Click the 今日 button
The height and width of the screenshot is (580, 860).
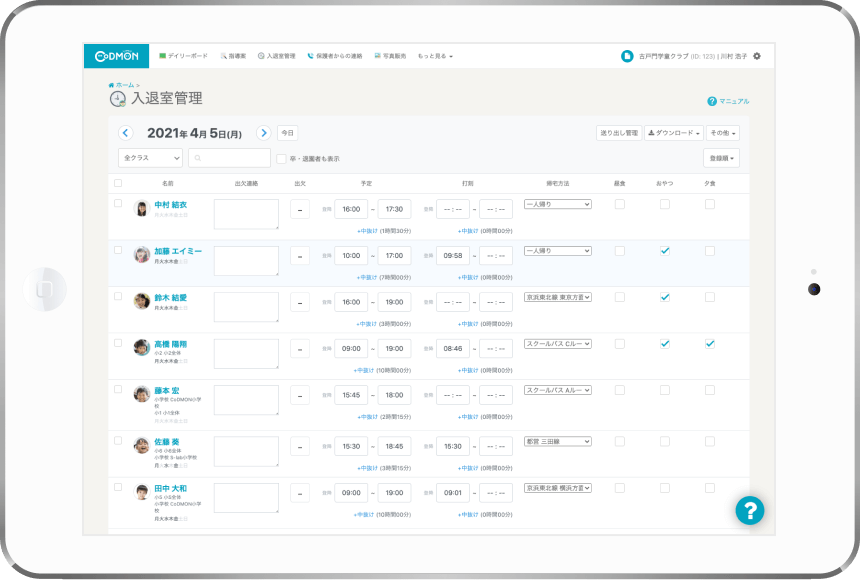pyautogui.click(x=287, y=133)
